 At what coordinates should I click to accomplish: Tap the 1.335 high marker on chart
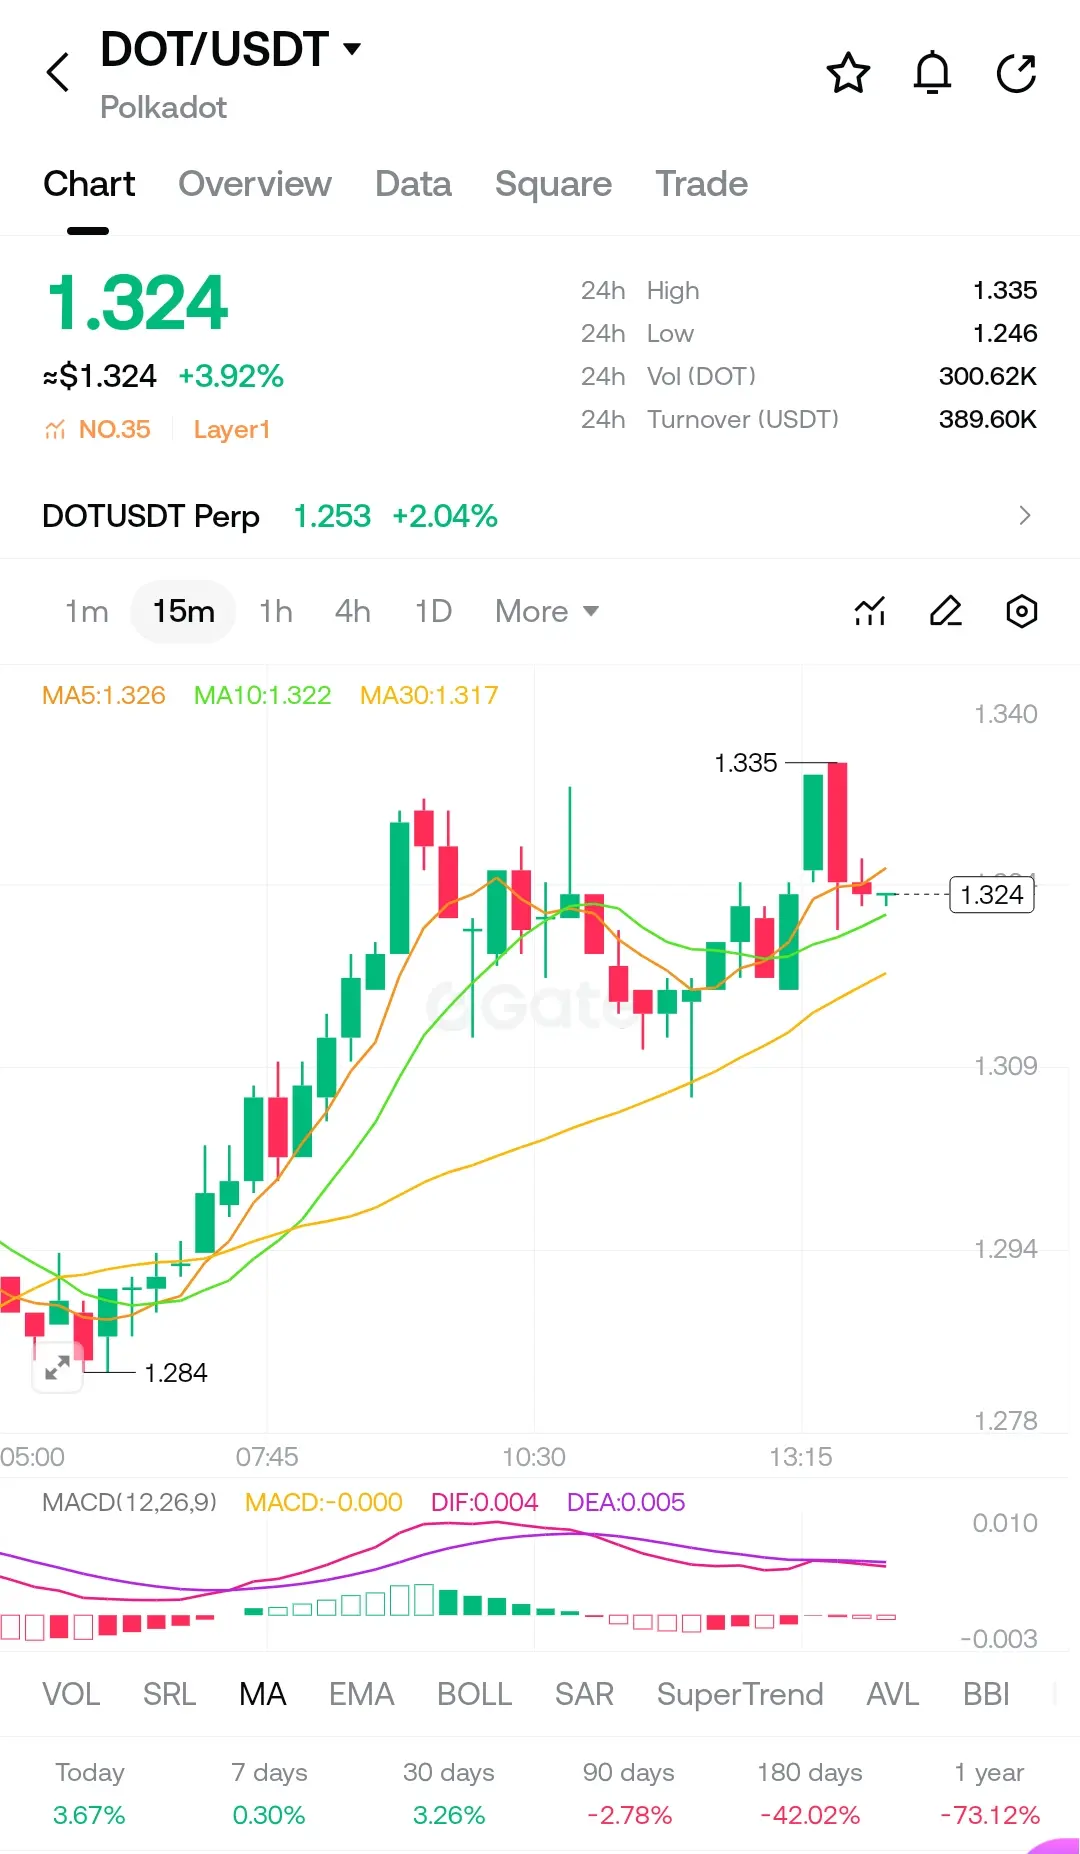click(x=746, y=763)
